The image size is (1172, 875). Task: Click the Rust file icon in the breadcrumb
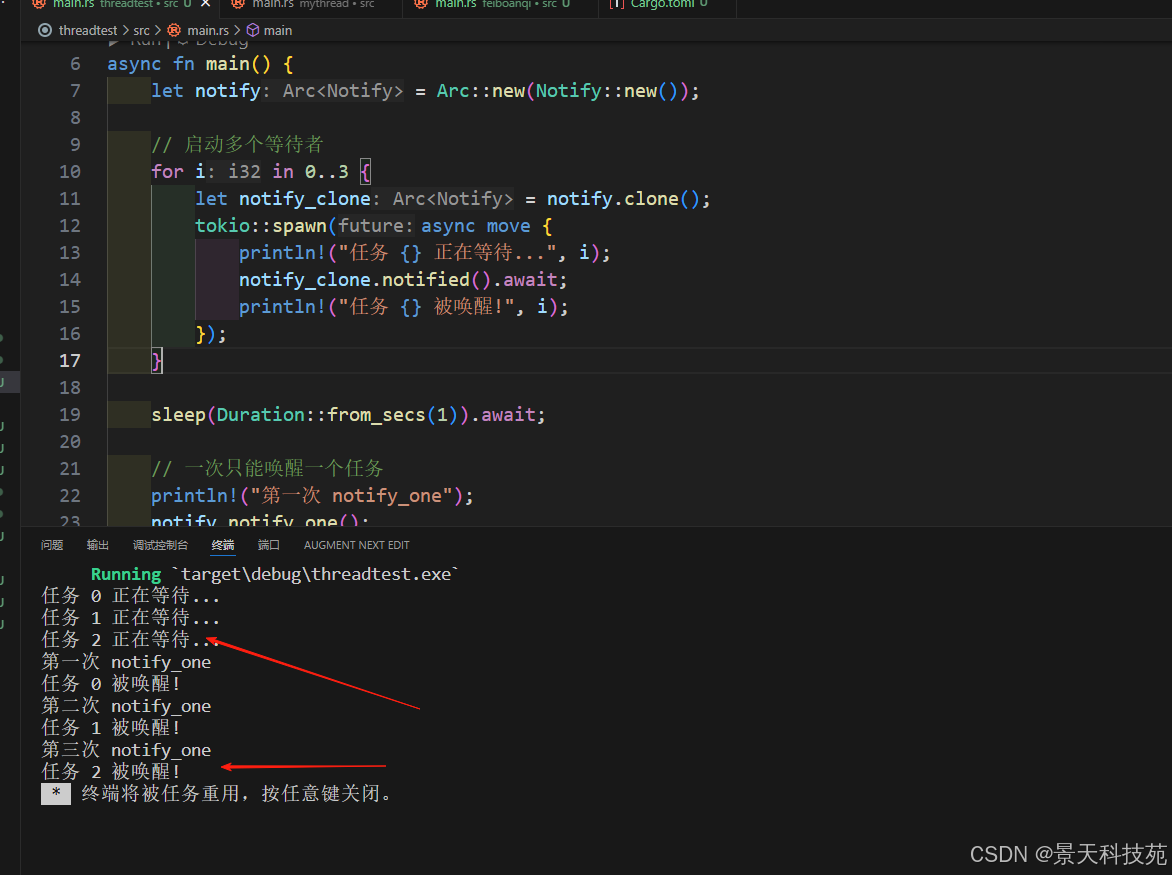coord(174,31)
